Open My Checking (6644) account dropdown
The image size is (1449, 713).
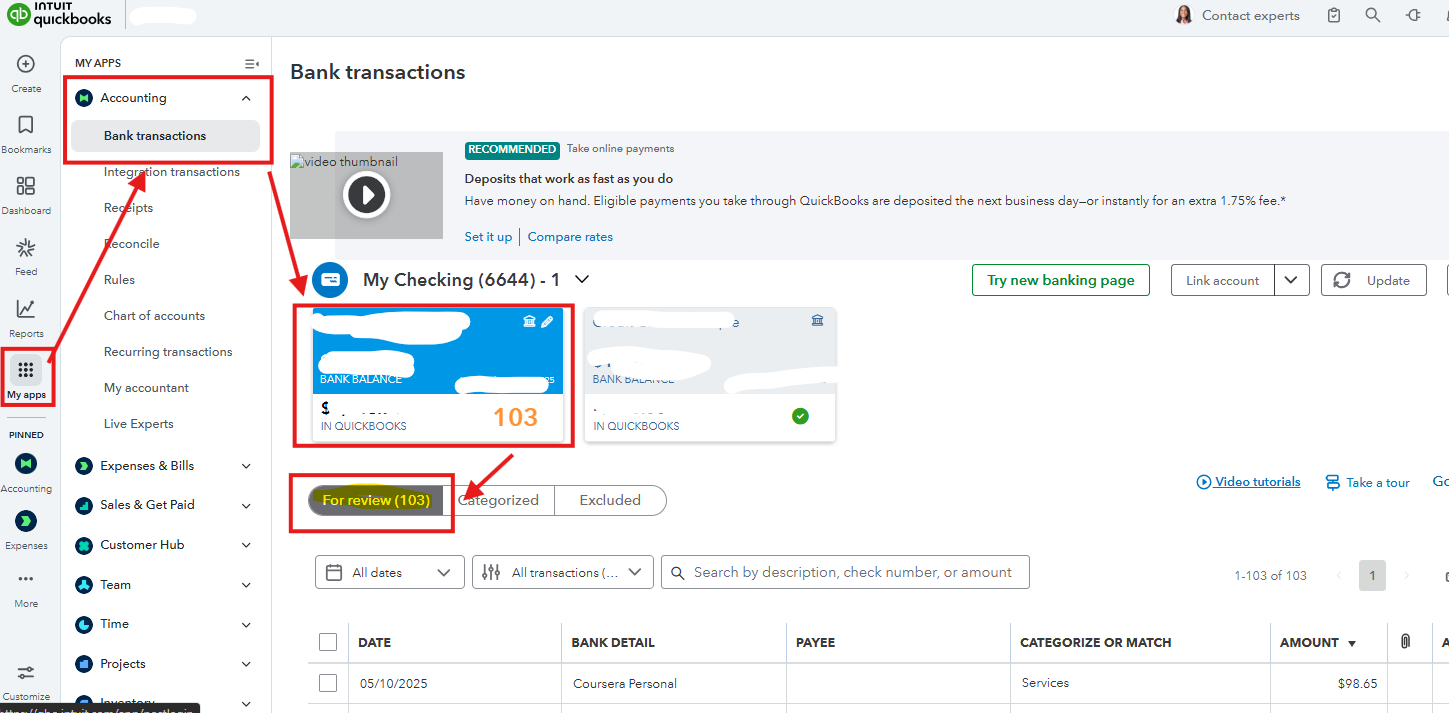tap(581, 280)
